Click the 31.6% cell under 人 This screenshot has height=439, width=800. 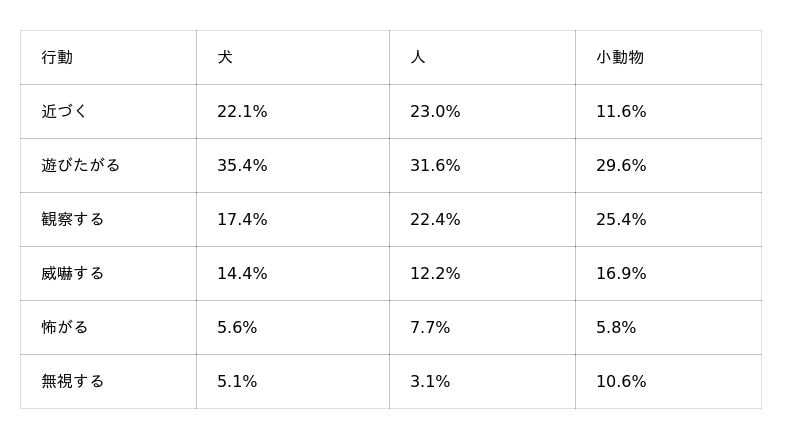pyautogui.click(x=435, y=166)
